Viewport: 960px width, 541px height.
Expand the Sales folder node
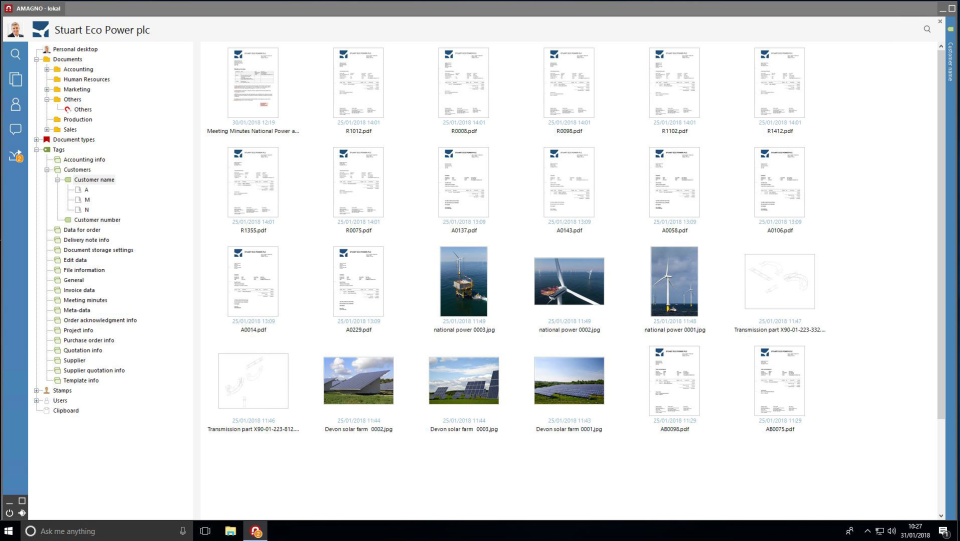click(x=47, y=129)
